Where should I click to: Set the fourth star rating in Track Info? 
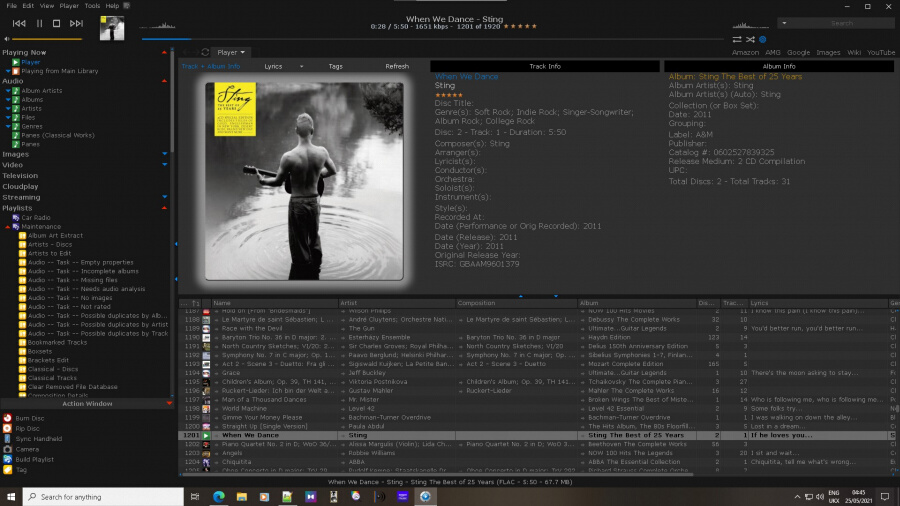(x=455, y=95)
